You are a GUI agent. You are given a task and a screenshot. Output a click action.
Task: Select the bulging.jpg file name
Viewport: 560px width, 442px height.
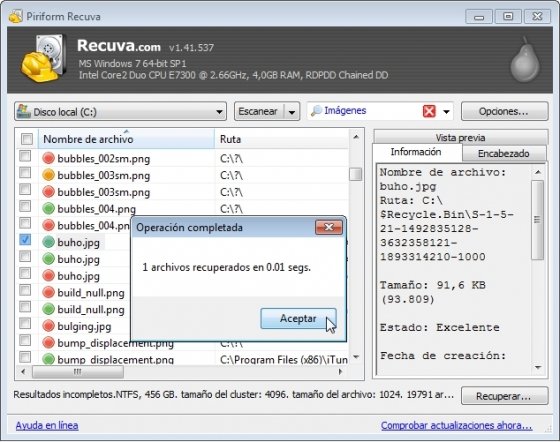pos(84,326)
